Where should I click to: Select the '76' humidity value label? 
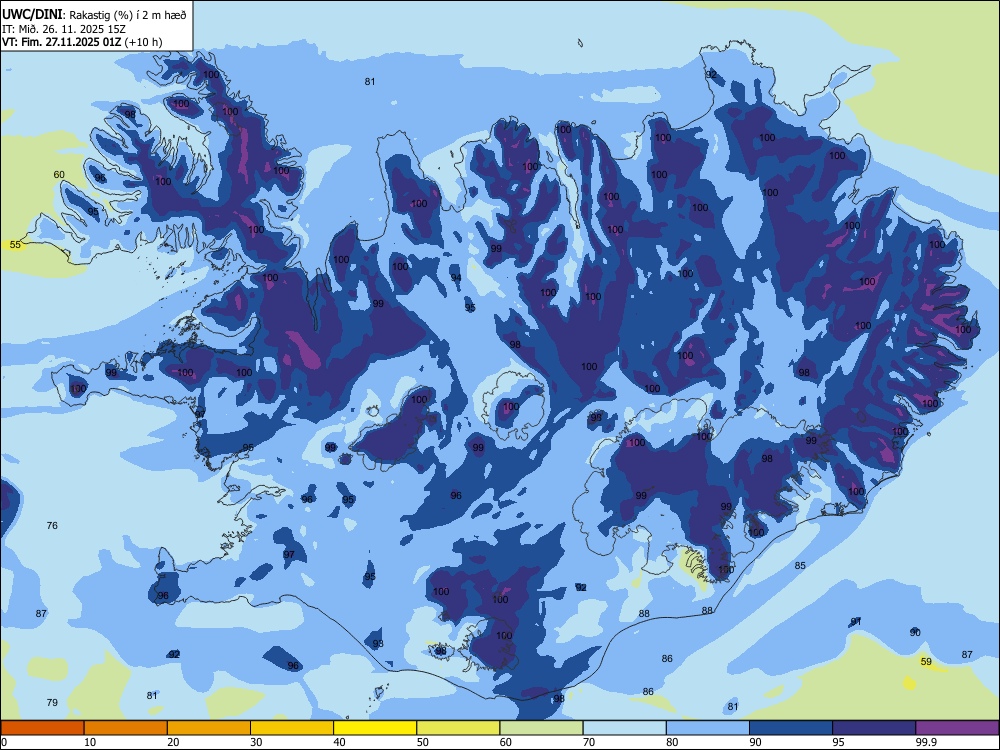(x=52, y=525)
